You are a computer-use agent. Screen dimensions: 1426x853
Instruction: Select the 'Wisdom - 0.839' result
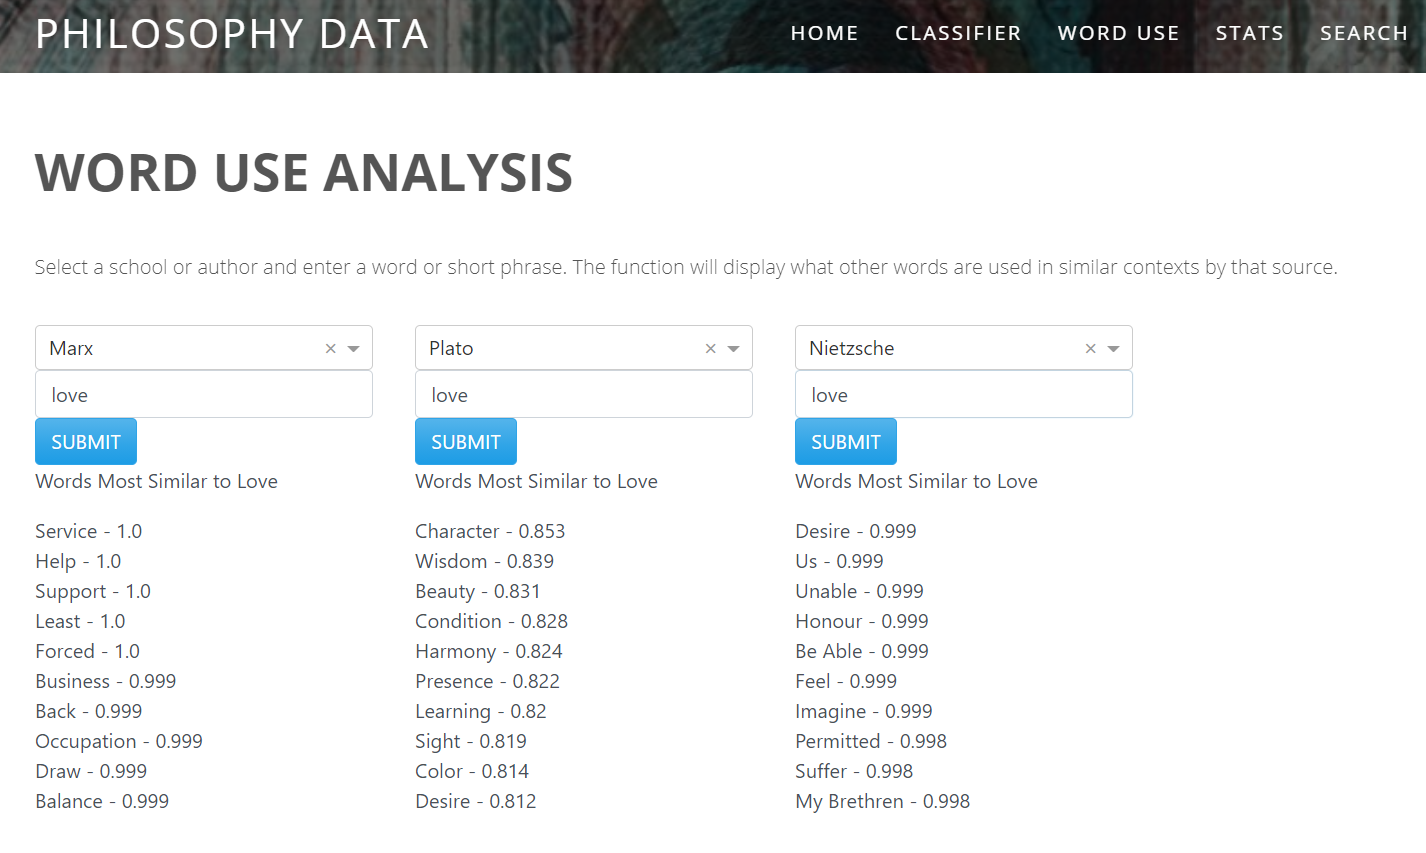pyautogui.click(x=485, y=561)
